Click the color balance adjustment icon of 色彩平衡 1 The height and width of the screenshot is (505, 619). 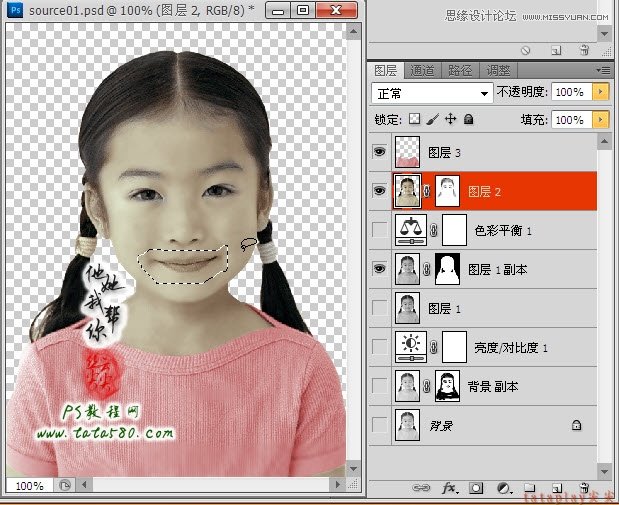411,230
